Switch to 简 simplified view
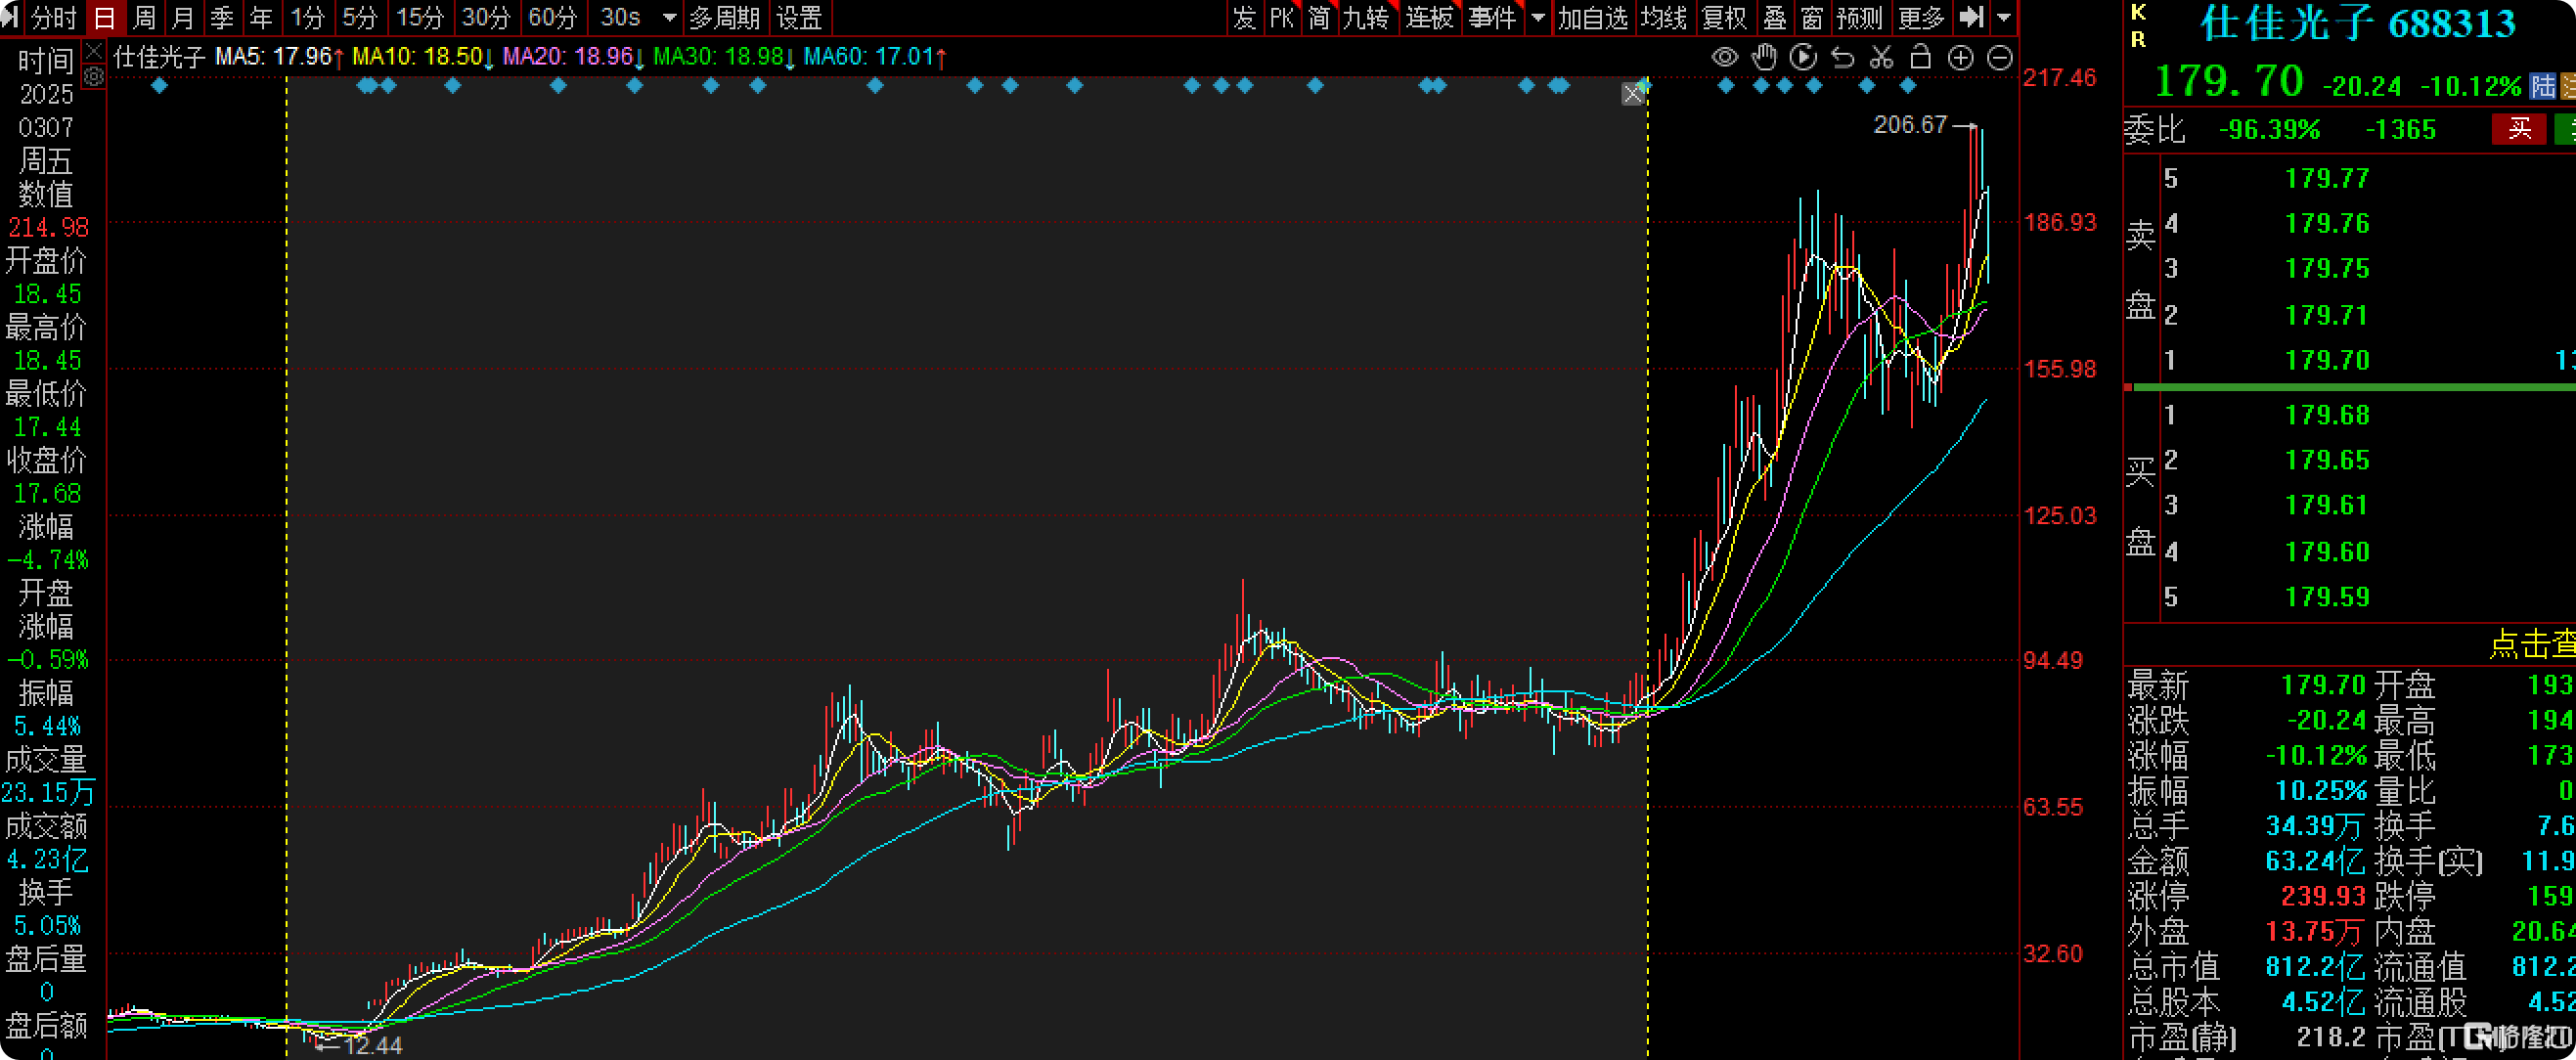 coord(1319,18)
